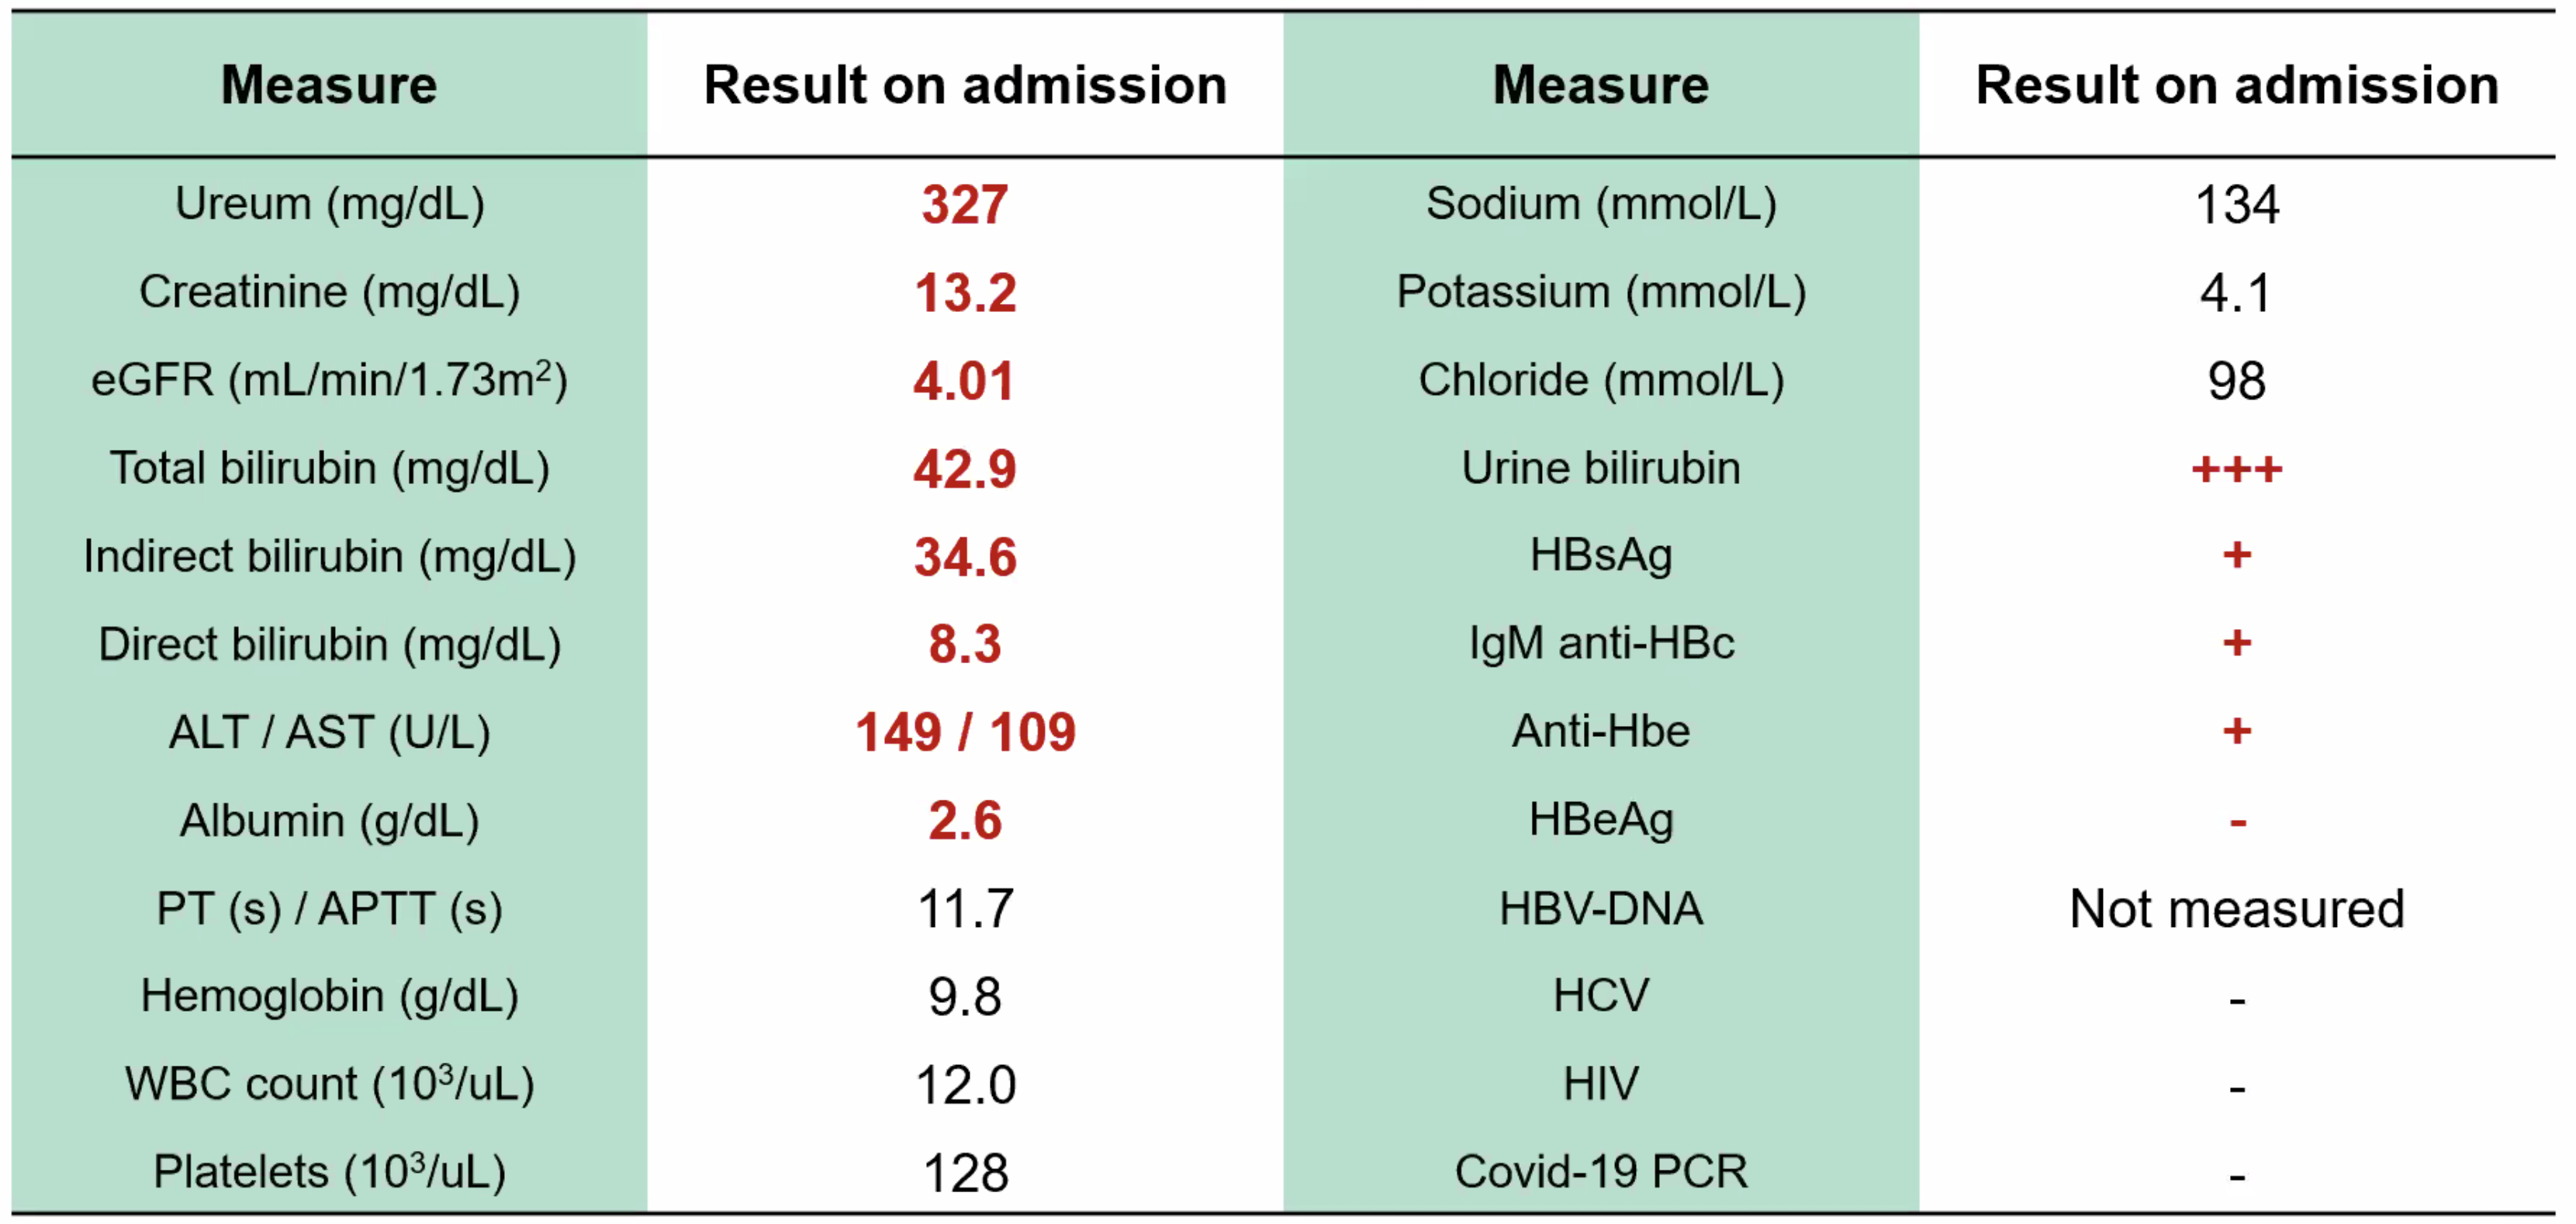The height and width of the screenshot is (1224, 2576).
Task: Click the Indirect bilirubin (mg/dL) label
Action: [x=329, y=556]
